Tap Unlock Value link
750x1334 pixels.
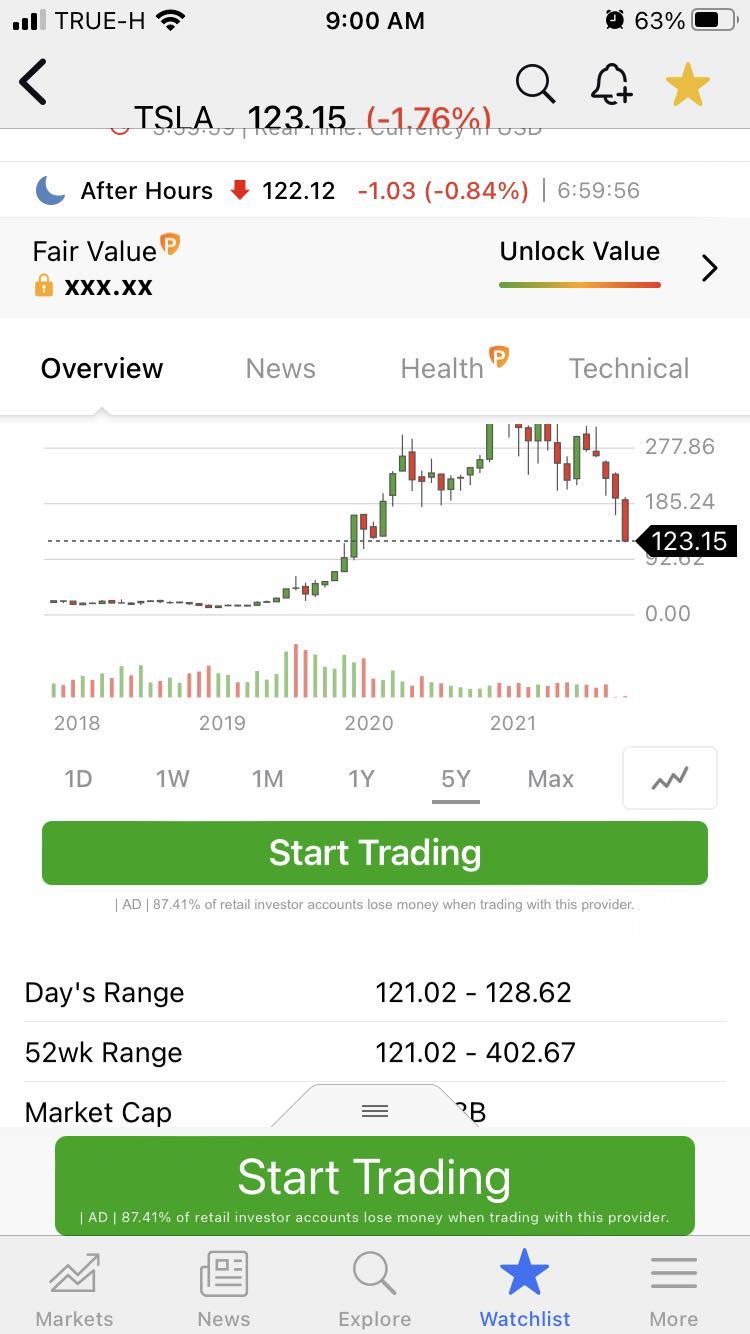click(x=580, y=251)
